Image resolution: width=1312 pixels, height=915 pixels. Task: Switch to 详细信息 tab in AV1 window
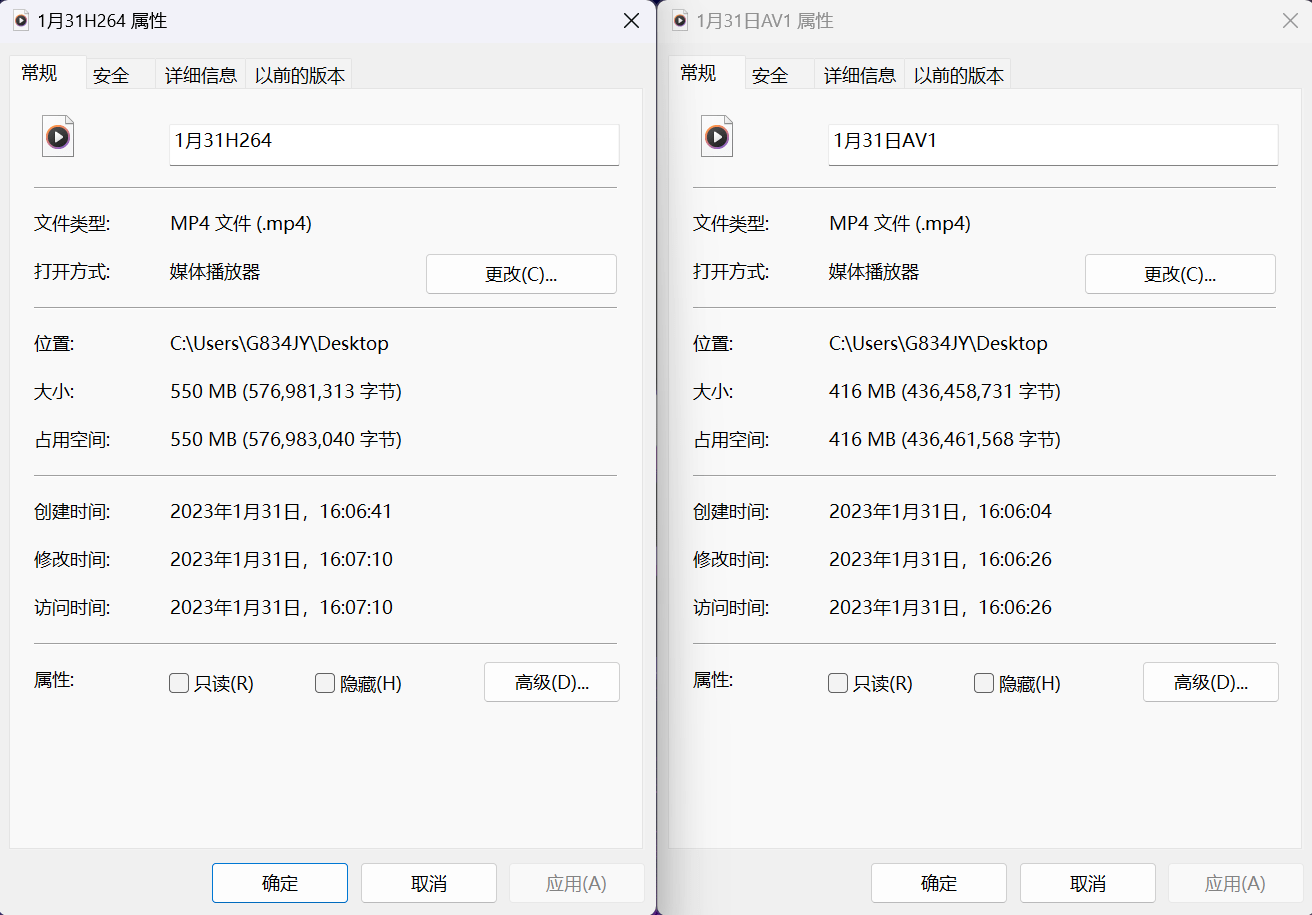(x=860, y=75)
